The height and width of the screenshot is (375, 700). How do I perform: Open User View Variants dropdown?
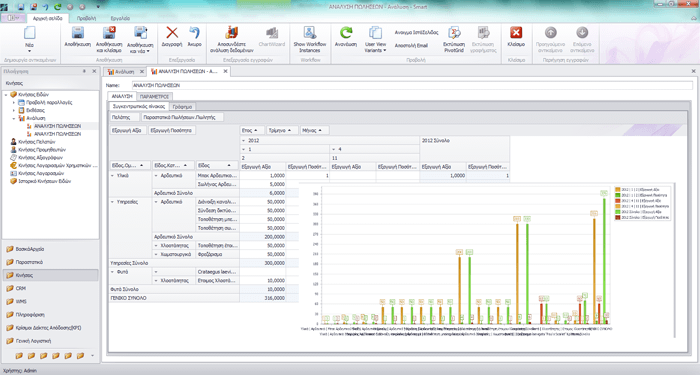pyautogui.click(x=375, y=39)
